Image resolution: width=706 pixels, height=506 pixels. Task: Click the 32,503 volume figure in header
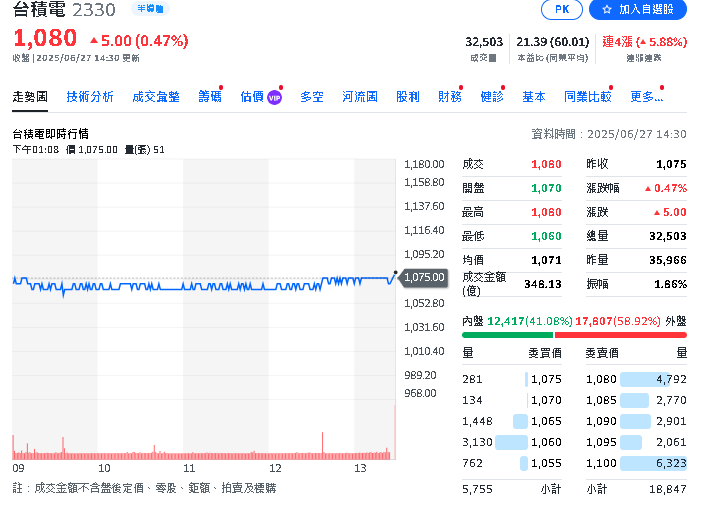pos(484,42)
